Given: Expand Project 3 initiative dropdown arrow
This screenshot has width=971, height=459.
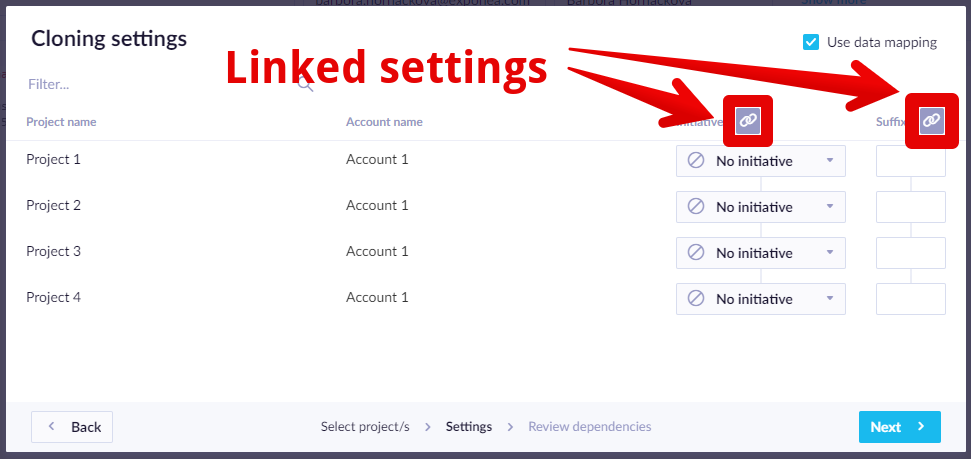Looking at the screenshot, I should point(830,252).
